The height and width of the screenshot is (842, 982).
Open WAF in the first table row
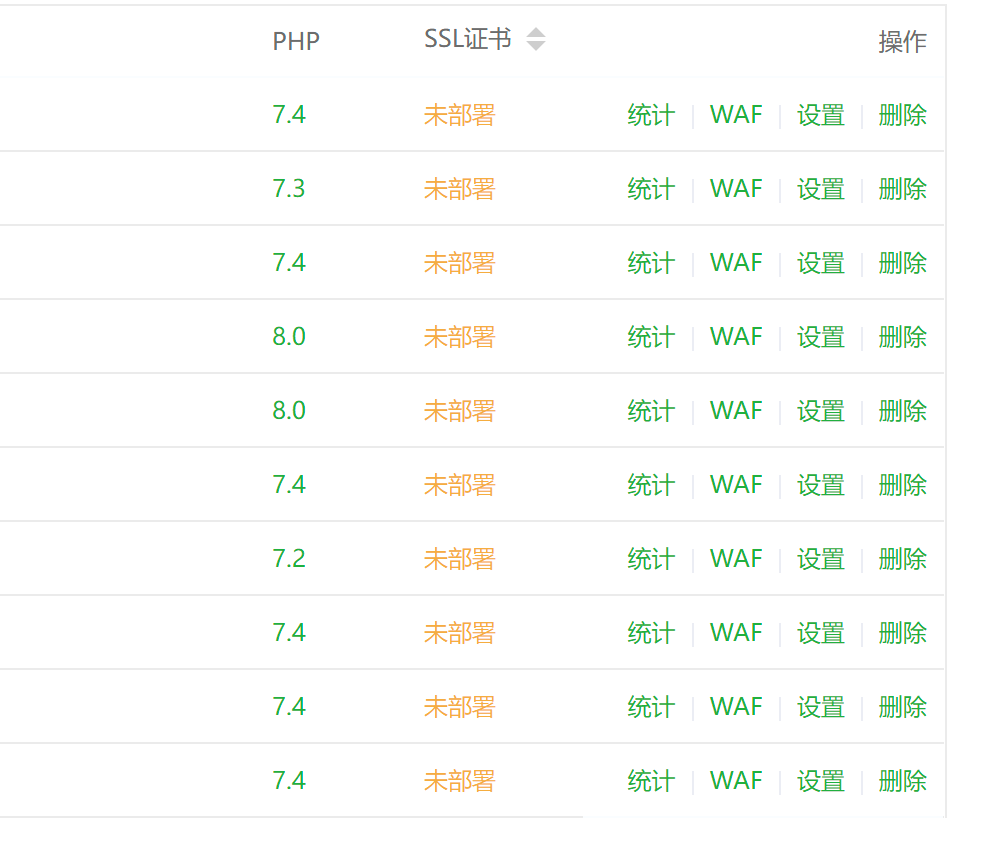(x=736, y=115)
